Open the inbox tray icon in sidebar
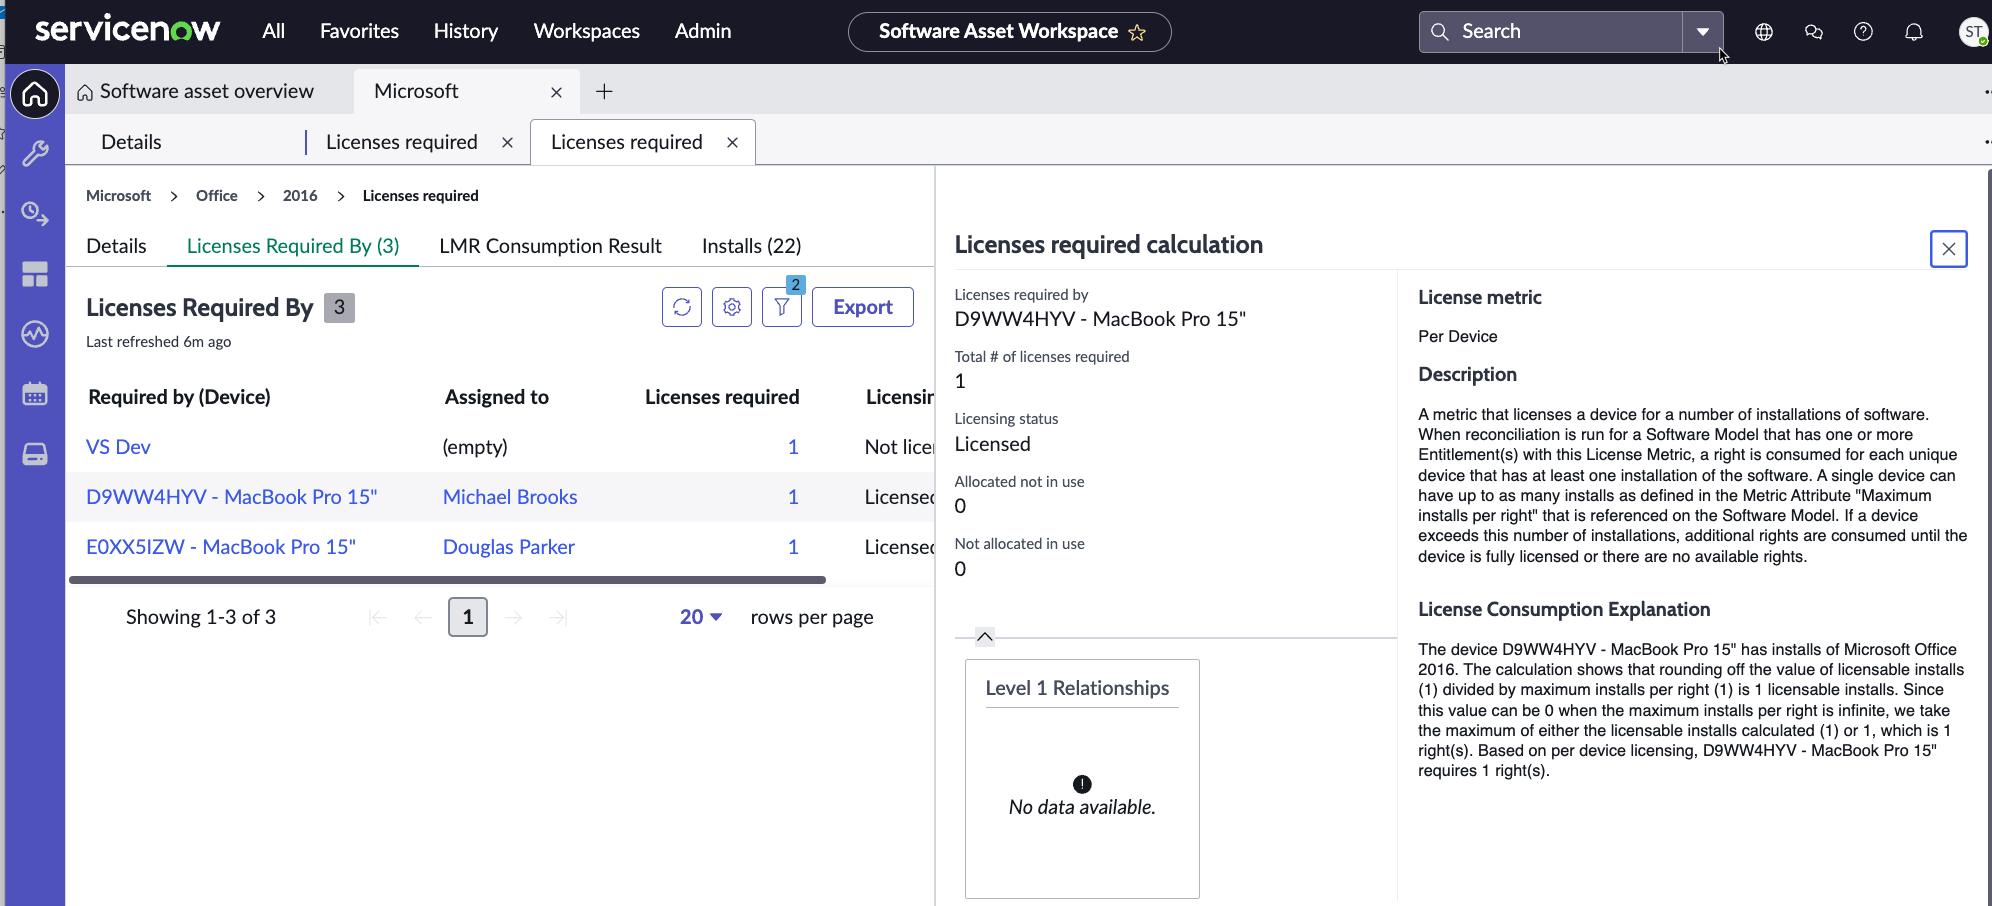 pos(35,454)
